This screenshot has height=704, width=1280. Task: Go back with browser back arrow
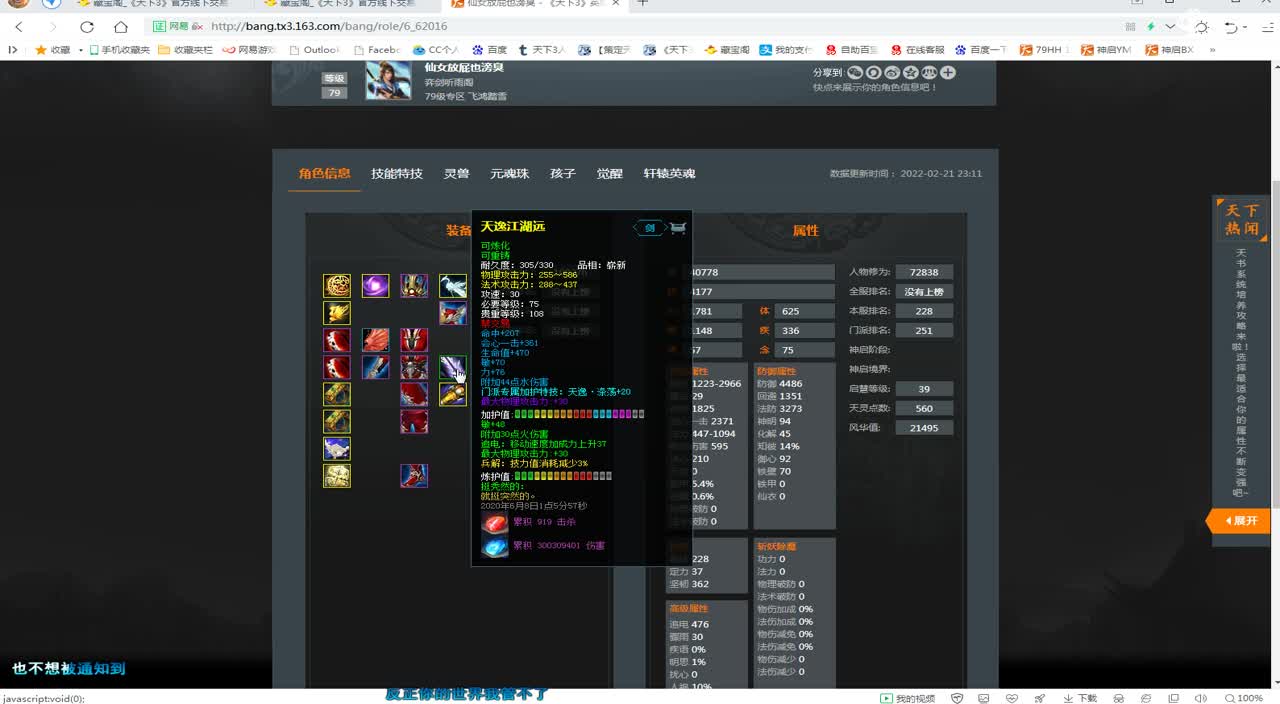click(20, 27)
